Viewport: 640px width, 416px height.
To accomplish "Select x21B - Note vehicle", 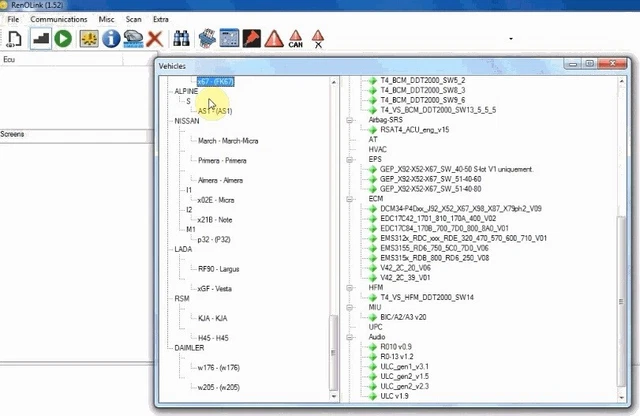I will [215, 220].
